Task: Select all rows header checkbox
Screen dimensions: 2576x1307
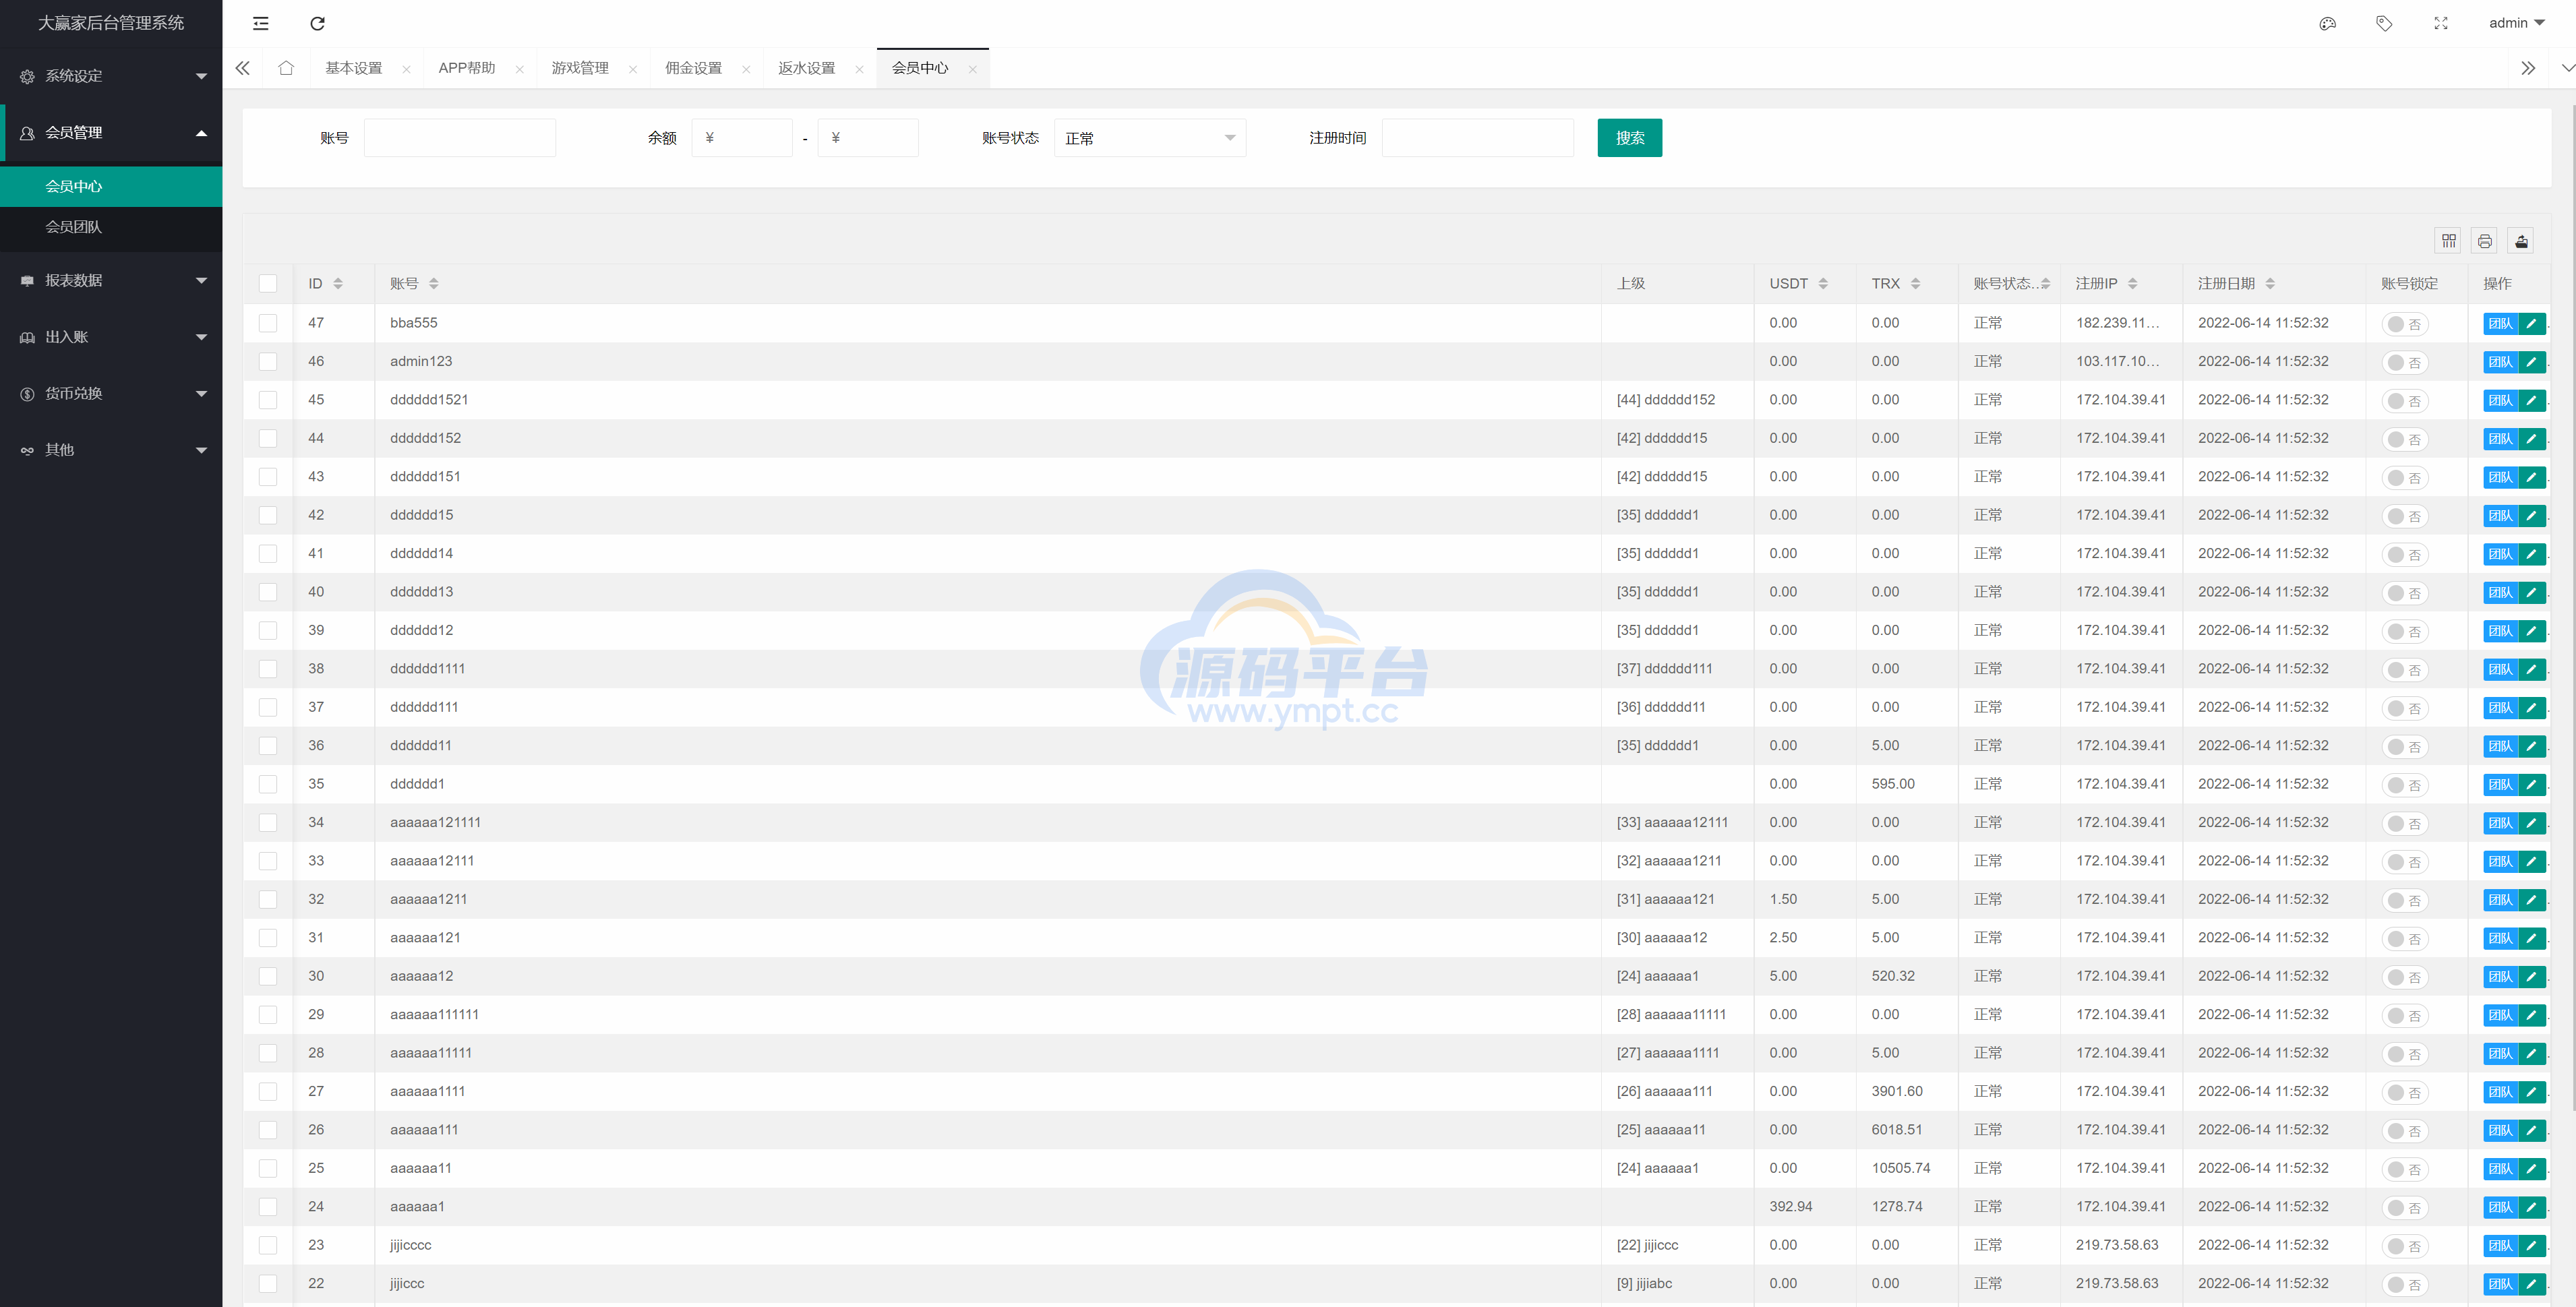Action: 268,284
